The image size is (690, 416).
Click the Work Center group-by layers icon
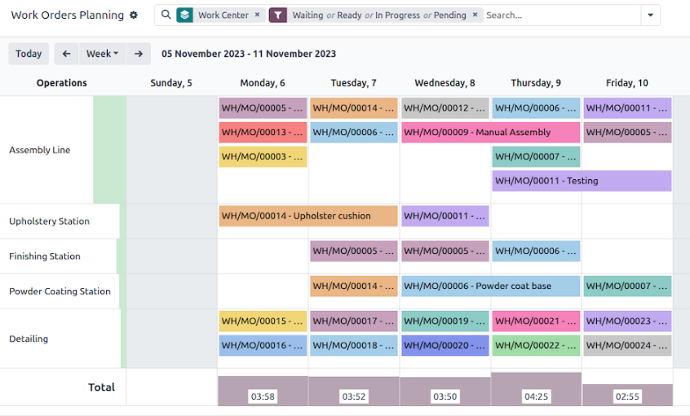[185, 16]
